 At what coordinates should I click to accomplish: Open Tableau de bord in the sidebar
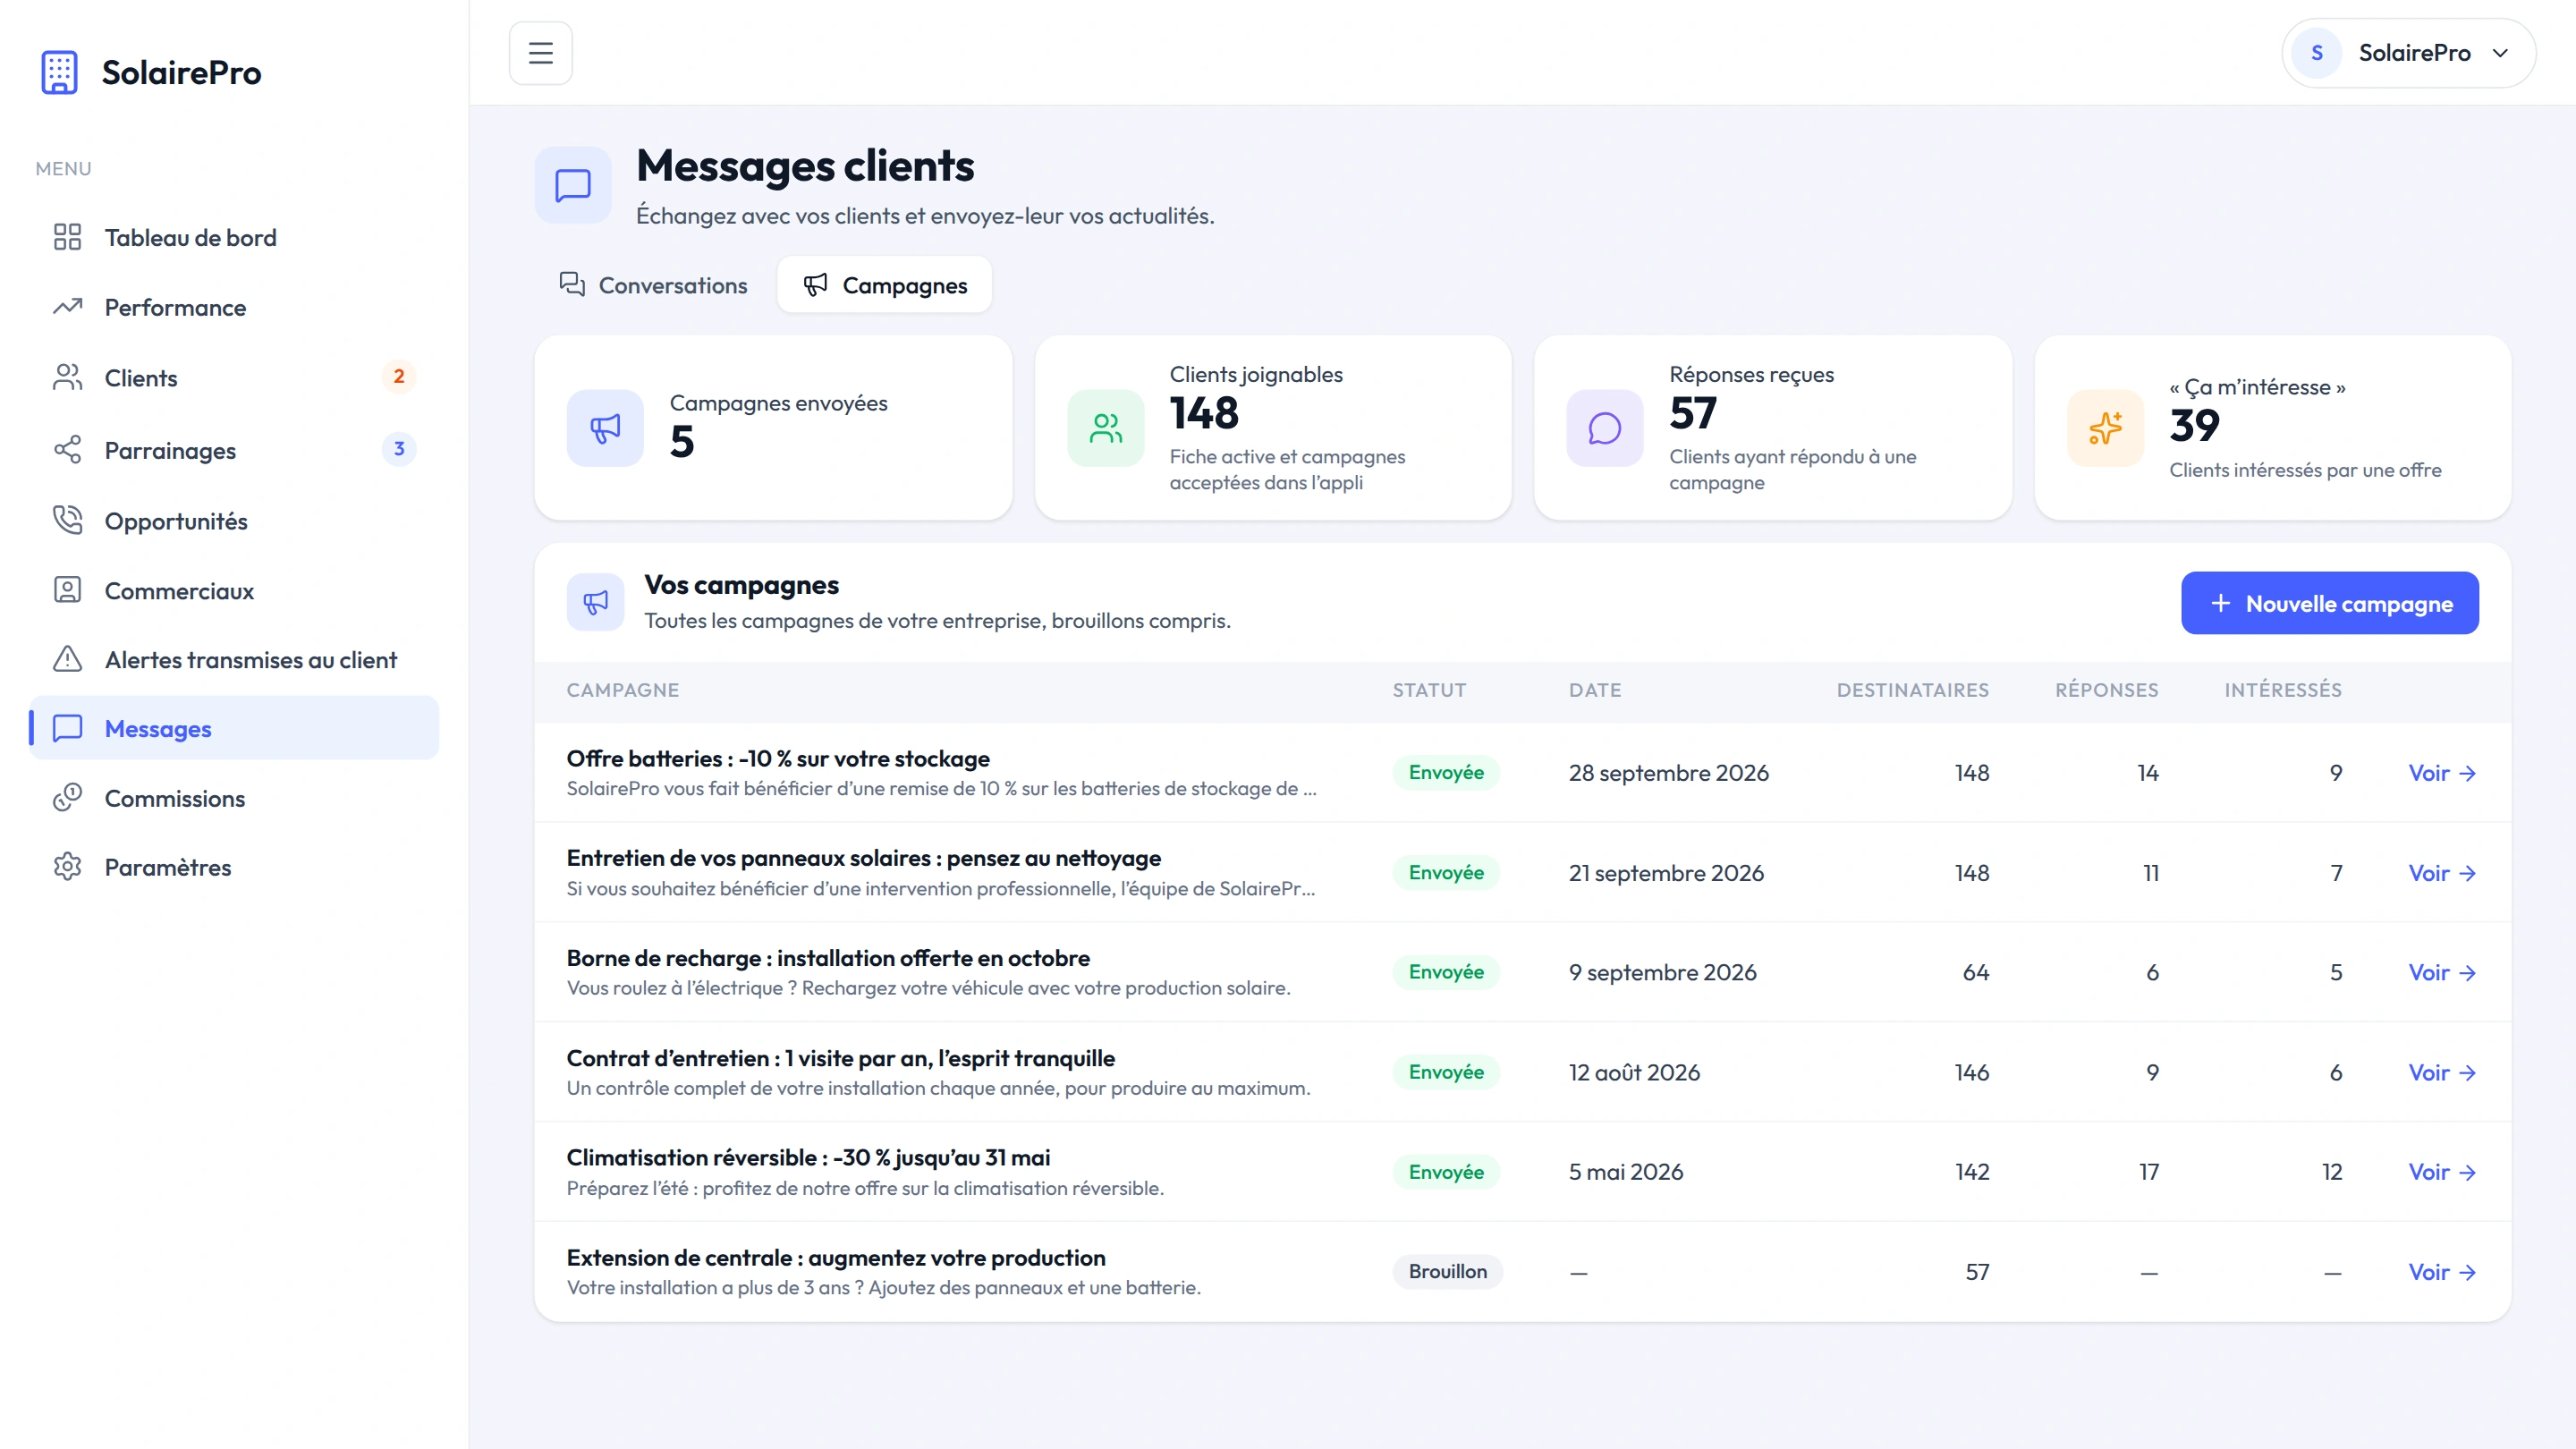[234, 237]
